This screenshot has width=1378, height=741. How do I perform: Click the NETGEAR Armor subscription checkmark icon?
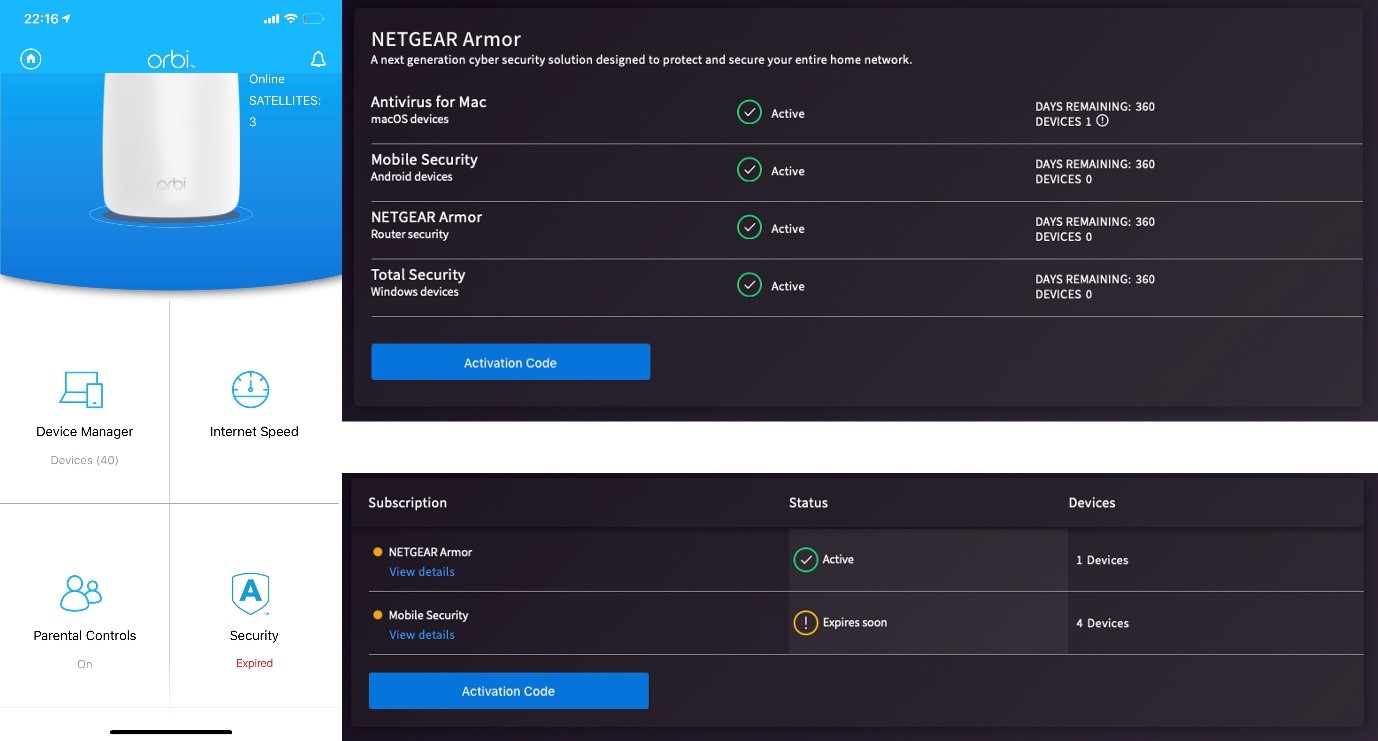point(805,559)
